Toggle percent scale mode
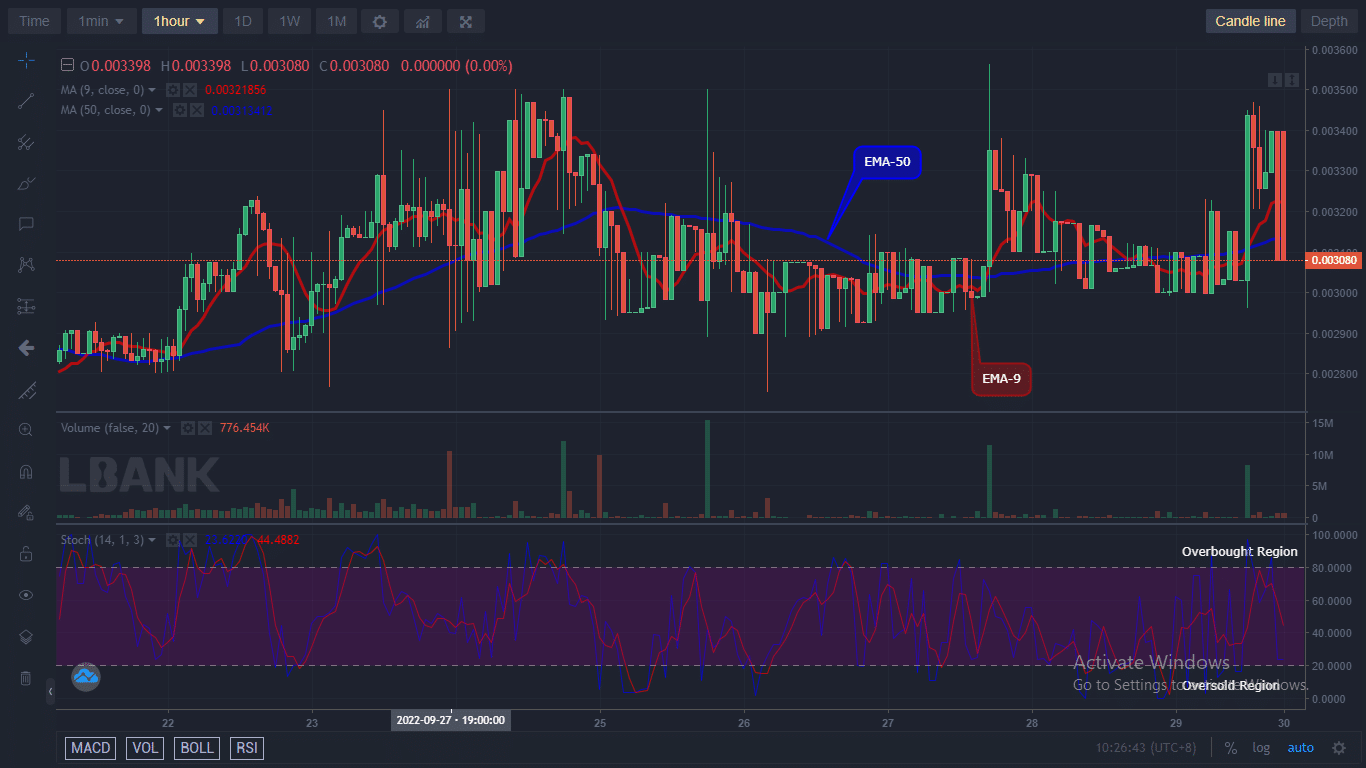 click(1230, 748)
